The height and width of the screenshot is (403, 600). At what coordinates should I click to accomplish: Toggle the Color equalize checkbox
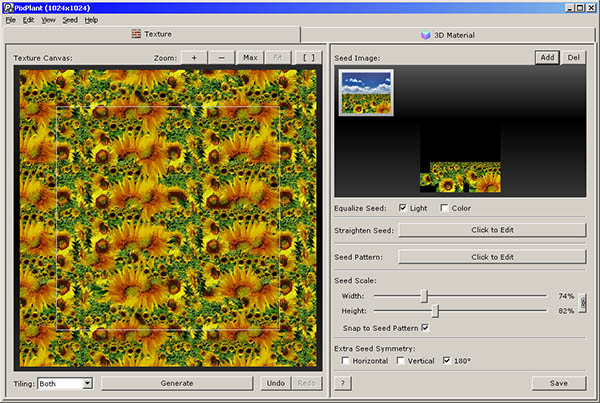445,208
